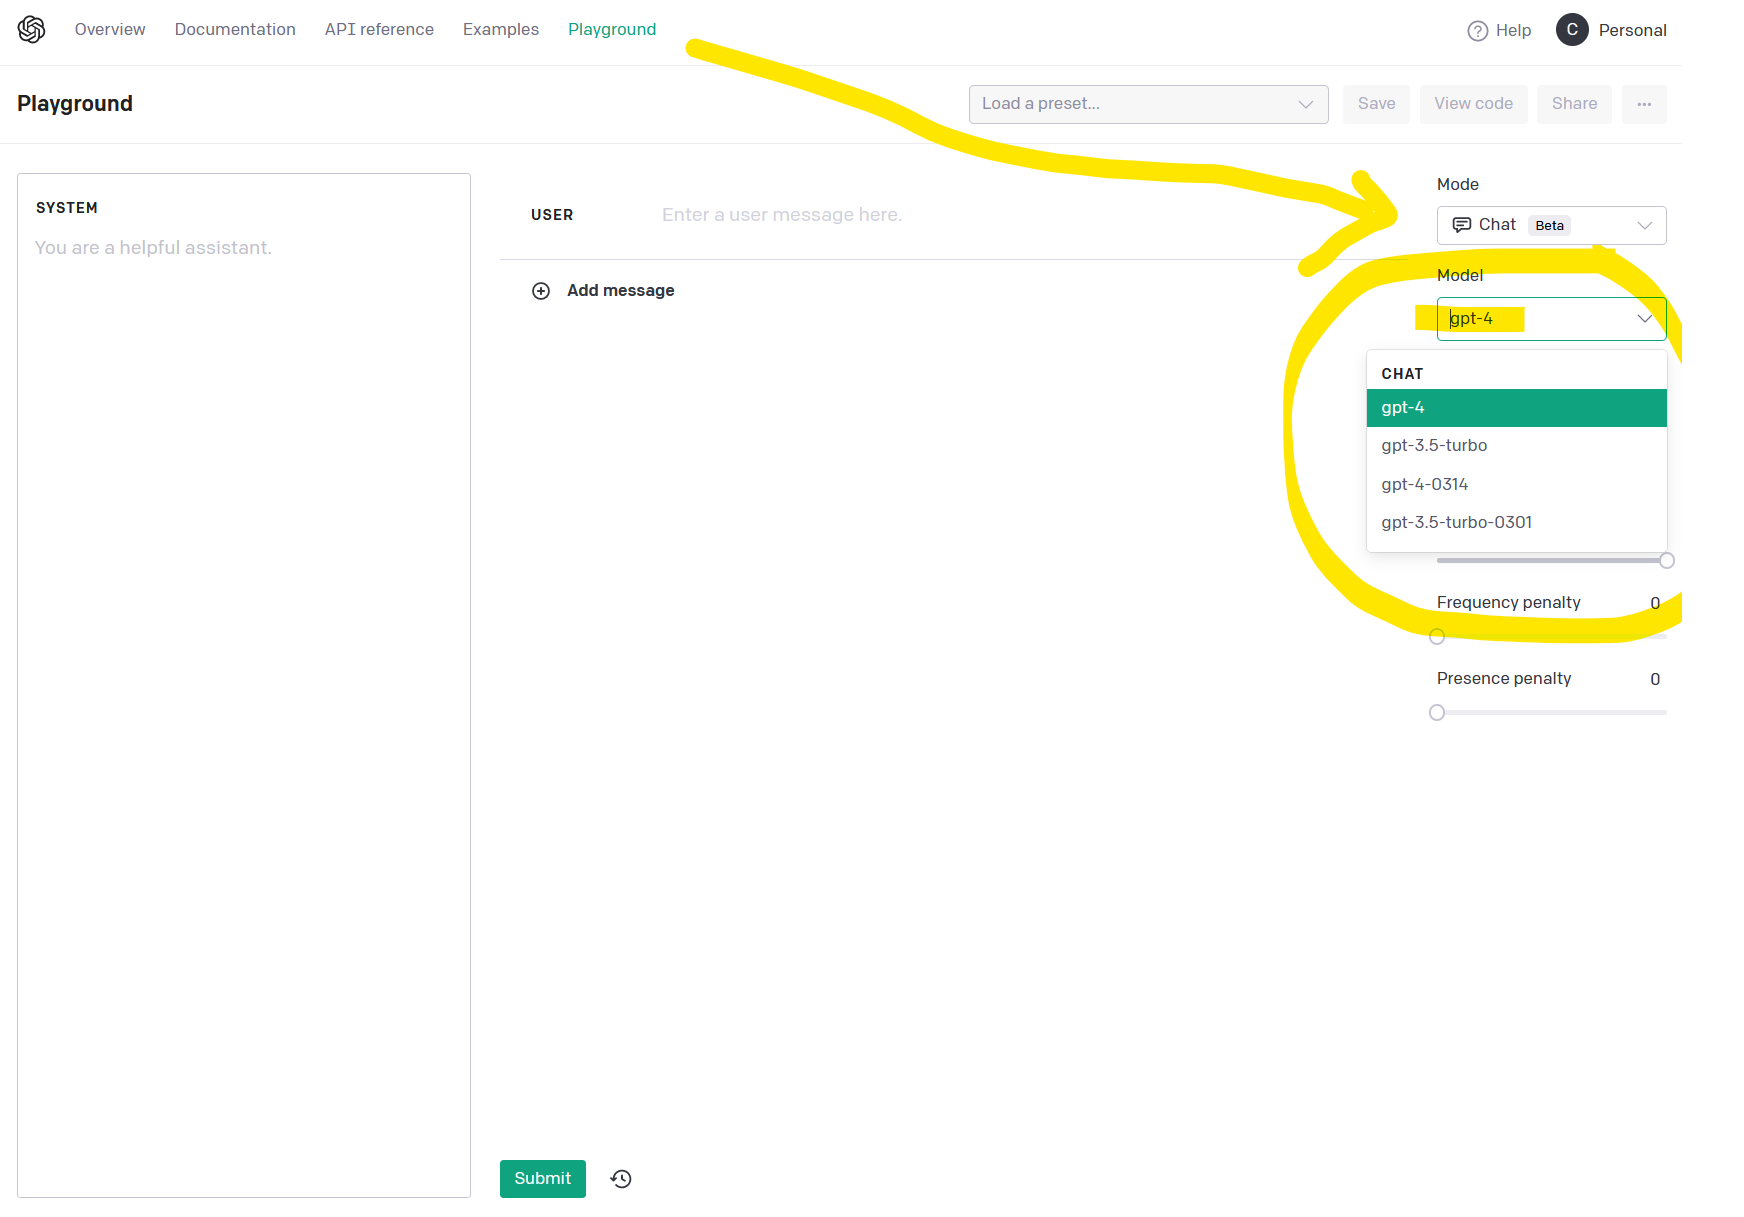Image resolution: width=1744 pixels, height=1217 pixels.
Task: Click the Submit button
Action: [542, 1179]
